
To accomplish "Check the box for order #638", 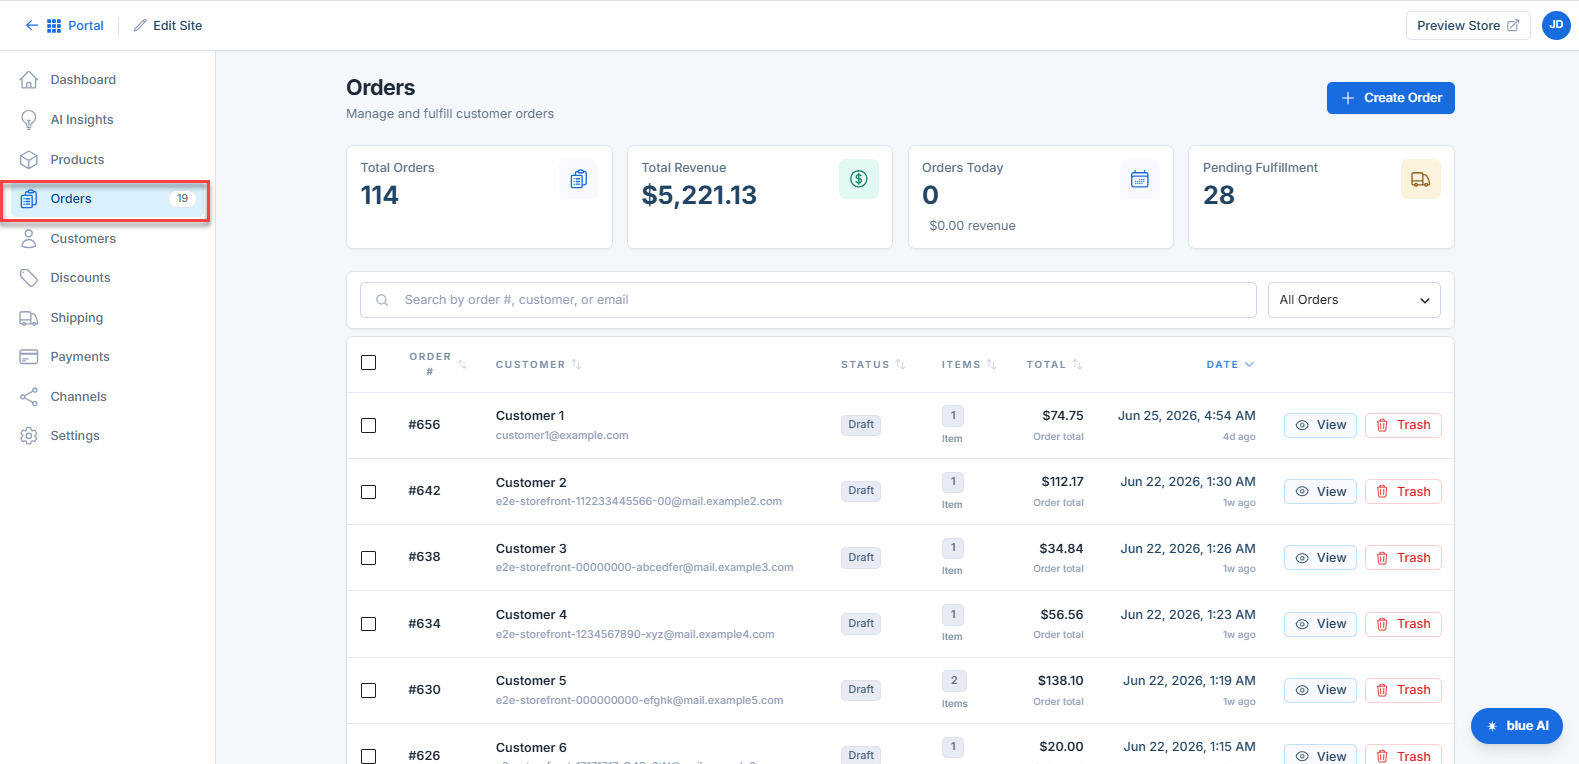I will point(369,558).
